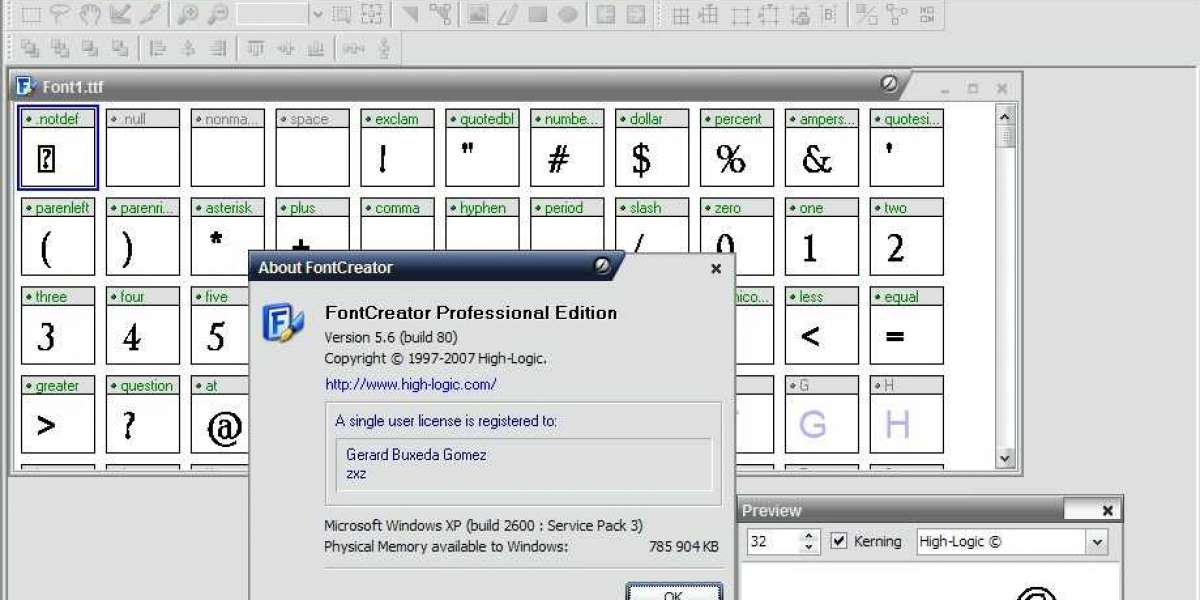Choose the hand pan tool
Image resolution: width=1200 pixels, height=600 pixels.
[90, 14]
